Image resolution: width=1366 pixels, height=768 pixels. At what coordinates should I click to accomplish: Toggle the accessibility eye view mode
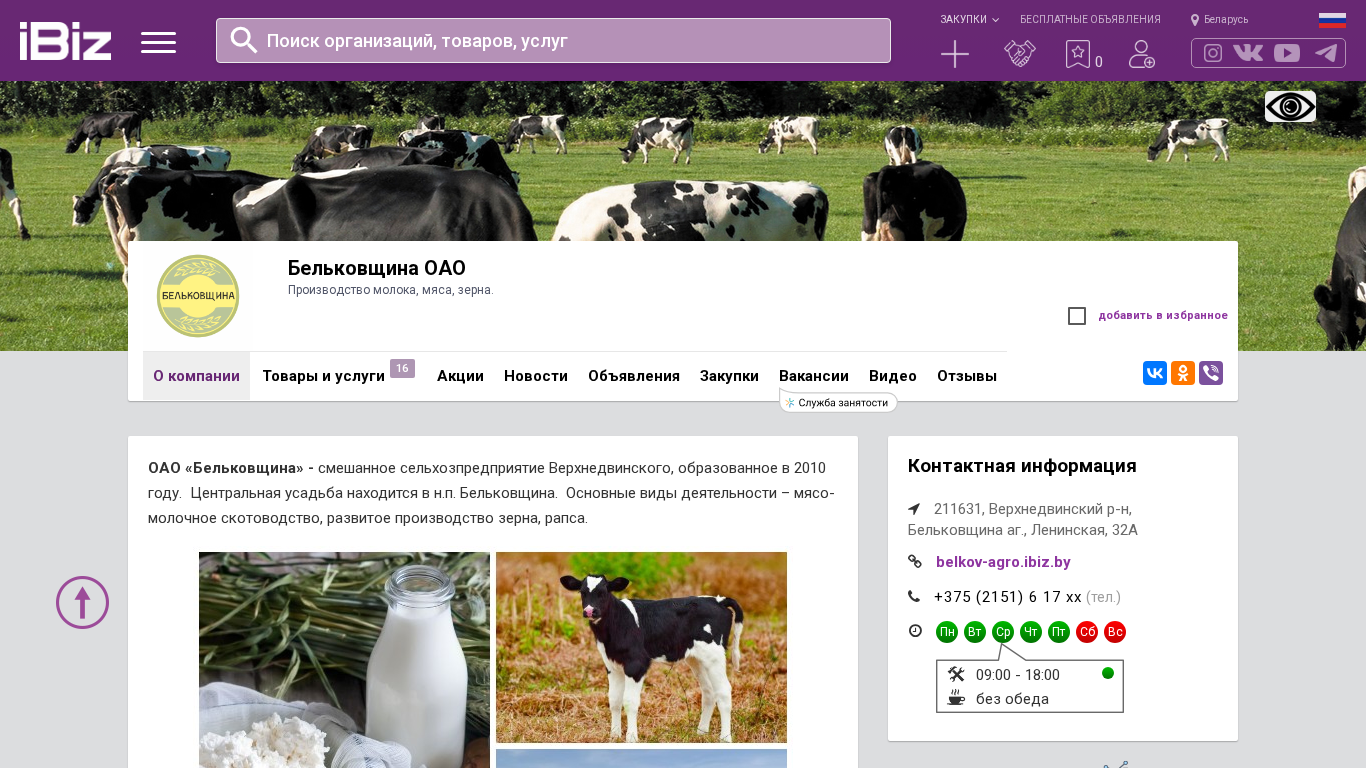point(1290,106)
